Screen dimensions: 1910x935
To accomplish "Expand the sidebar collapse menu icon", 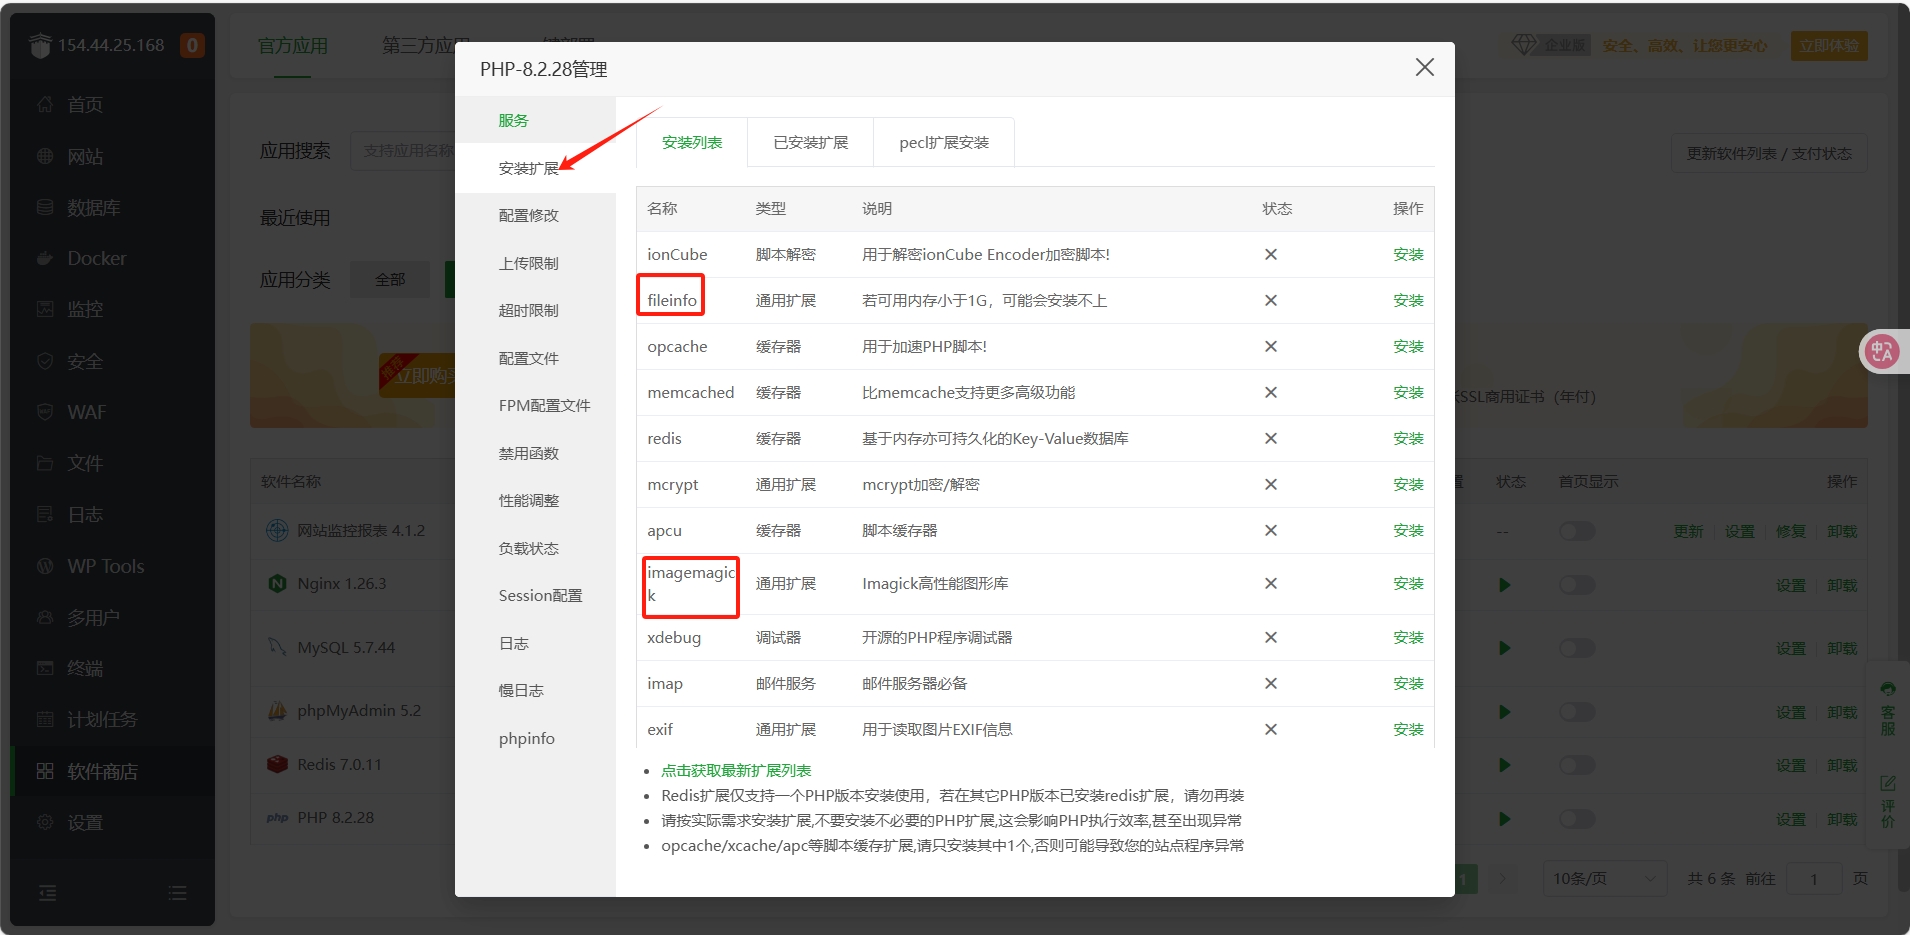I will (x=47, y=893).
